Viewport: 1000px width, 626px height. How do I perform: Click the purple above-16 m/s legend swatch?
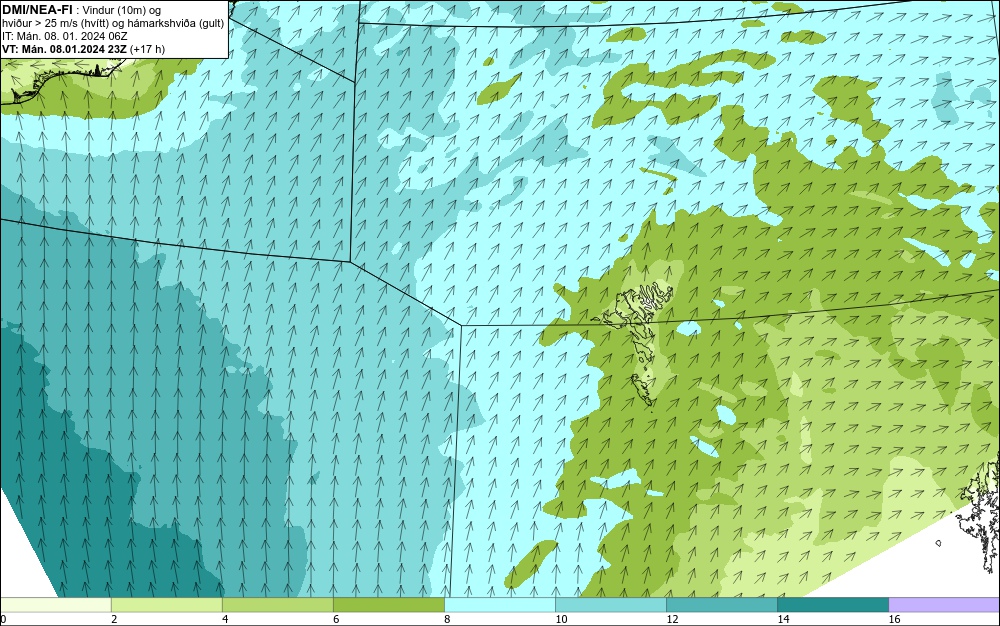pyautogui.click(x=944, y=604)
